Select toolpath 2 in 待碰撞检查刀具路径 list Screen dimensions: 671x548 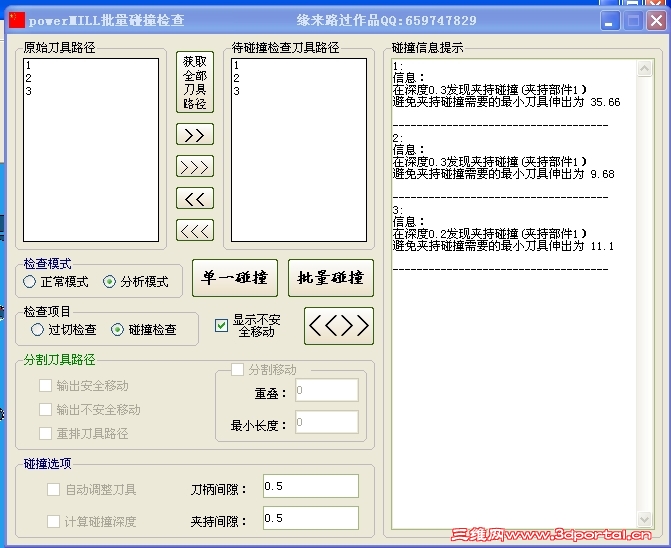[x=299, y=78]
